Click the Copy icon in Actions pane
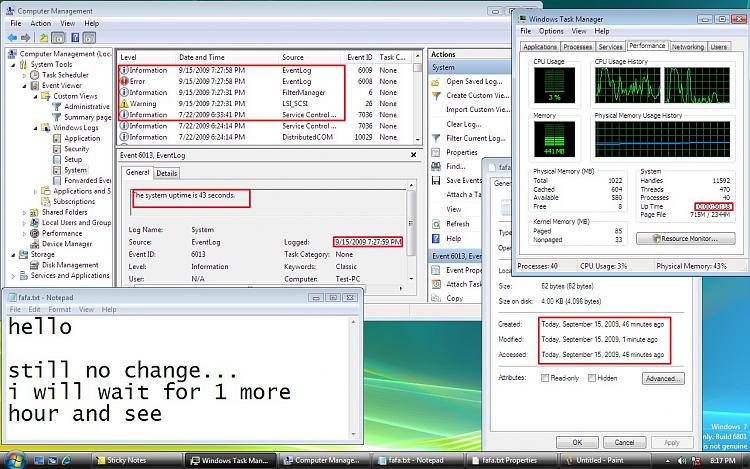 click(x=436, y=298)
